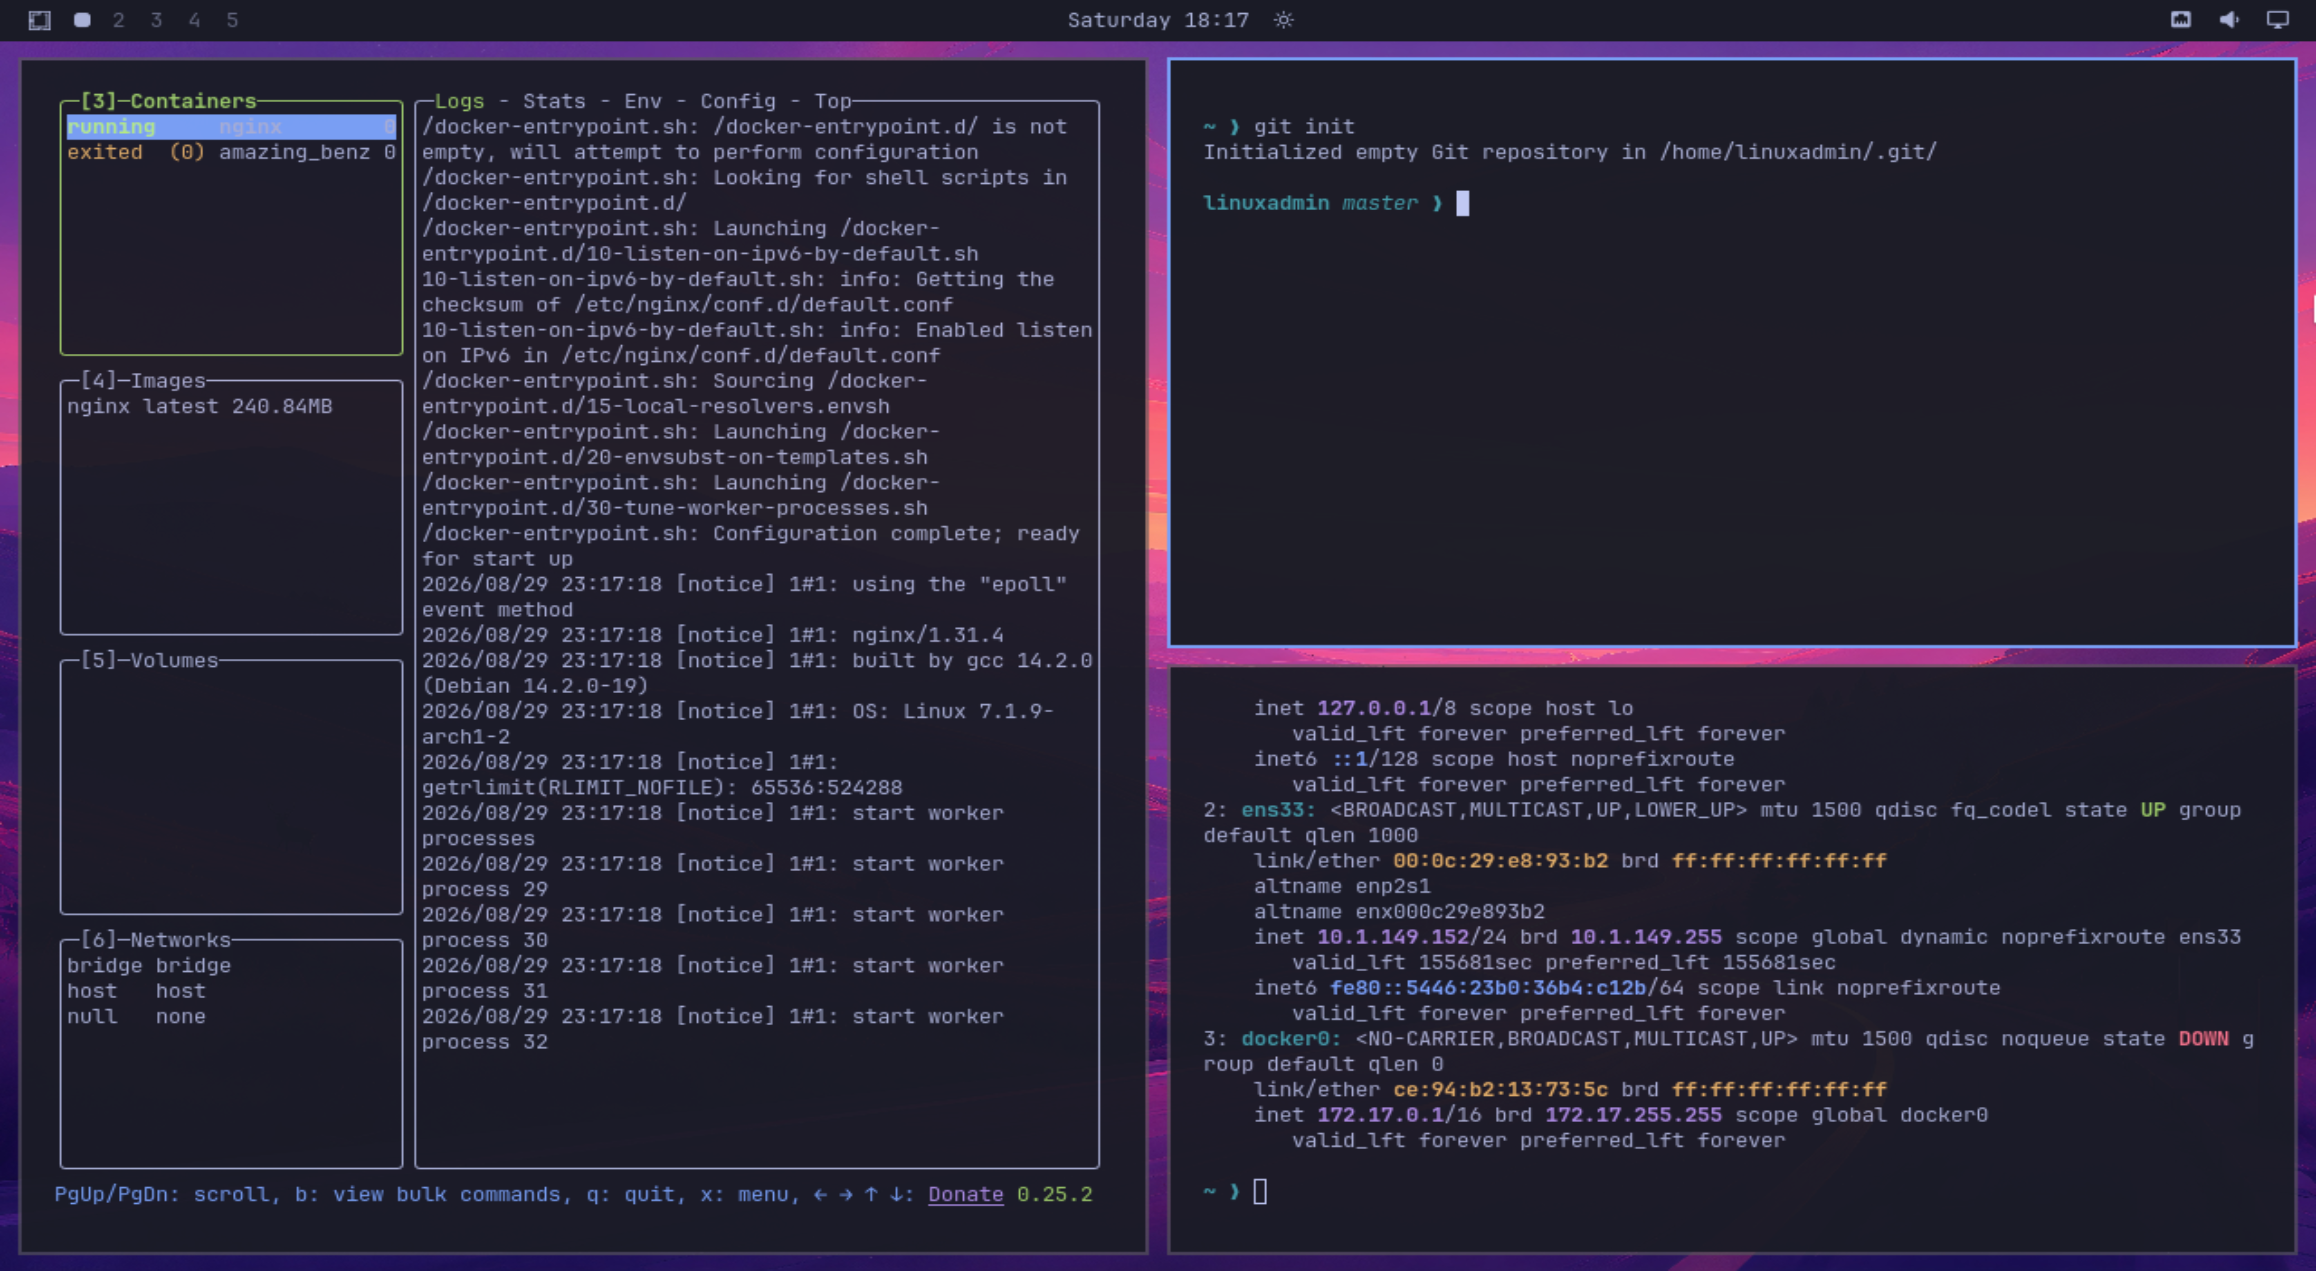
Task: Focus the [3] Containers panel title
Action: click(x=169, y=101)
